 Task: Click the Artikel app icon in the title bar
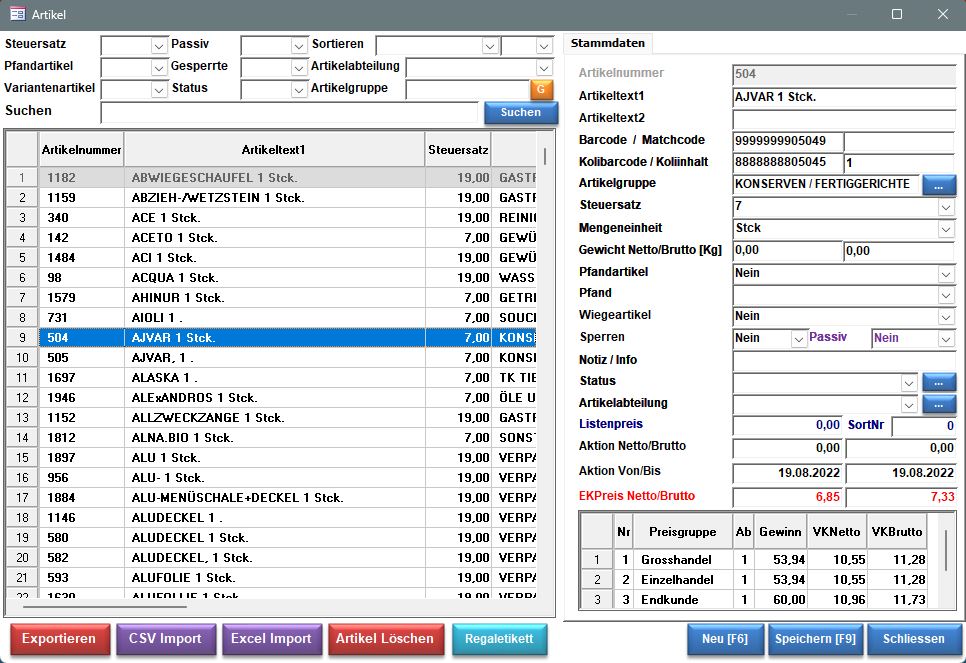(x=17, y=14)
